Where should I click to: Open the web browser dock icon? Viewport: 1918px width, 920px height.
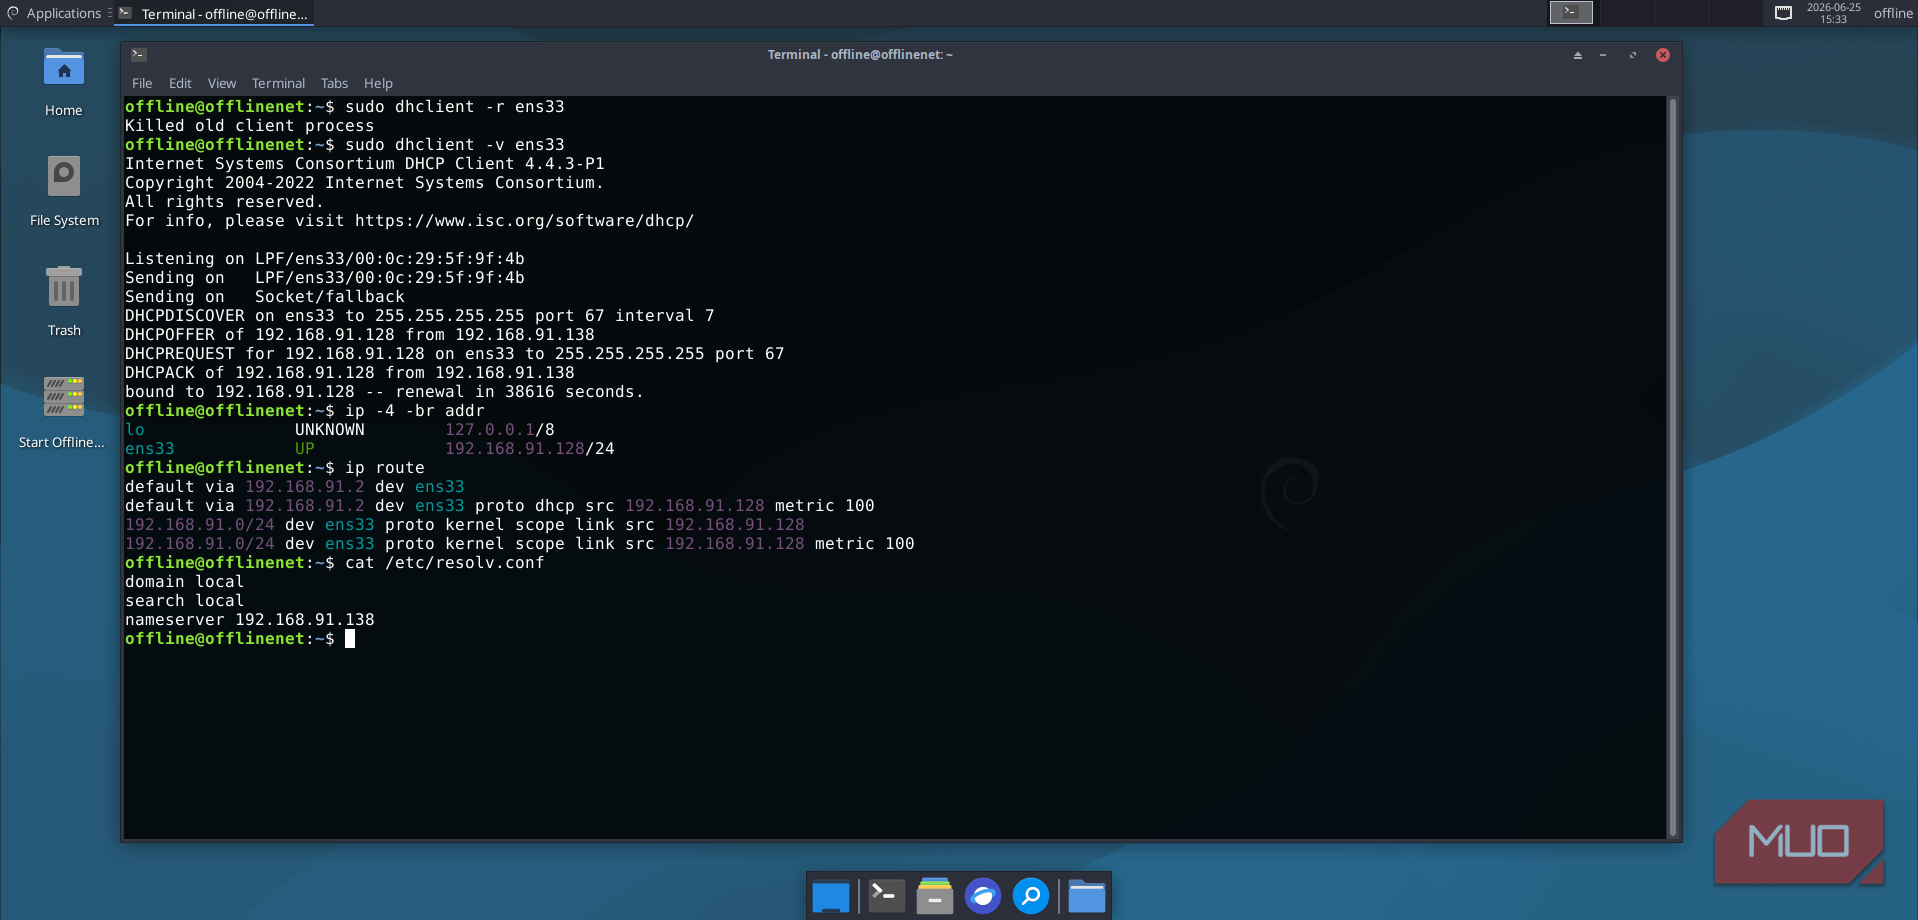click(983, 896)
